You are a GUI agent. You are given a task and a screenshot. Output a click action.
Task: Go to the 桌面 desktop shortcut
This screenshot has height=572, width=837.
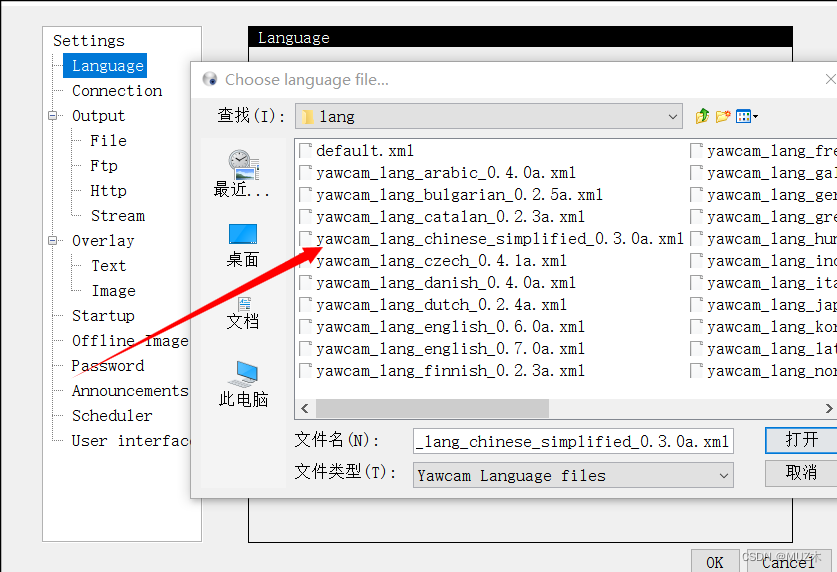243,245
